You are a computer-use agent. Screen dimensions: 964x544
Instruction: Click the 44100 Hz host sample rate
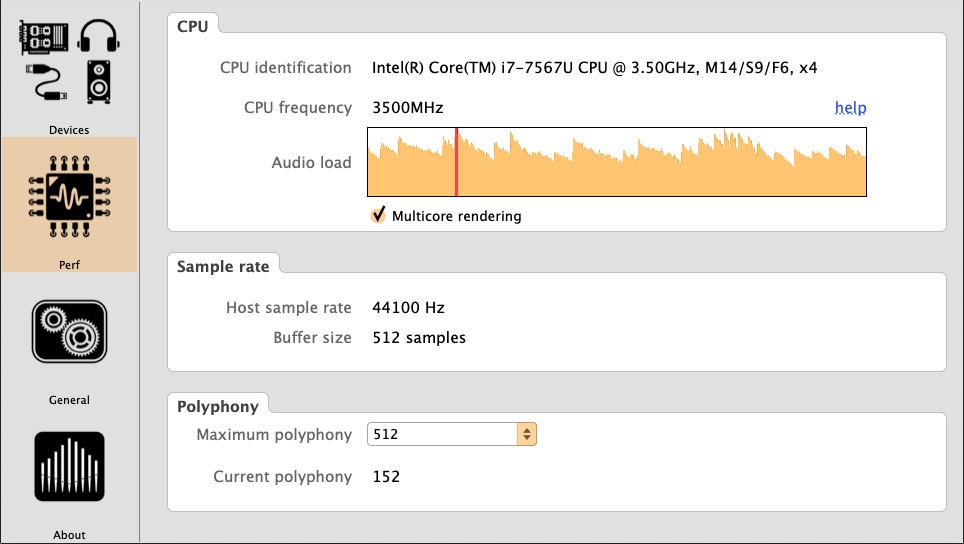pyautogui.click(x=408, y=307)
